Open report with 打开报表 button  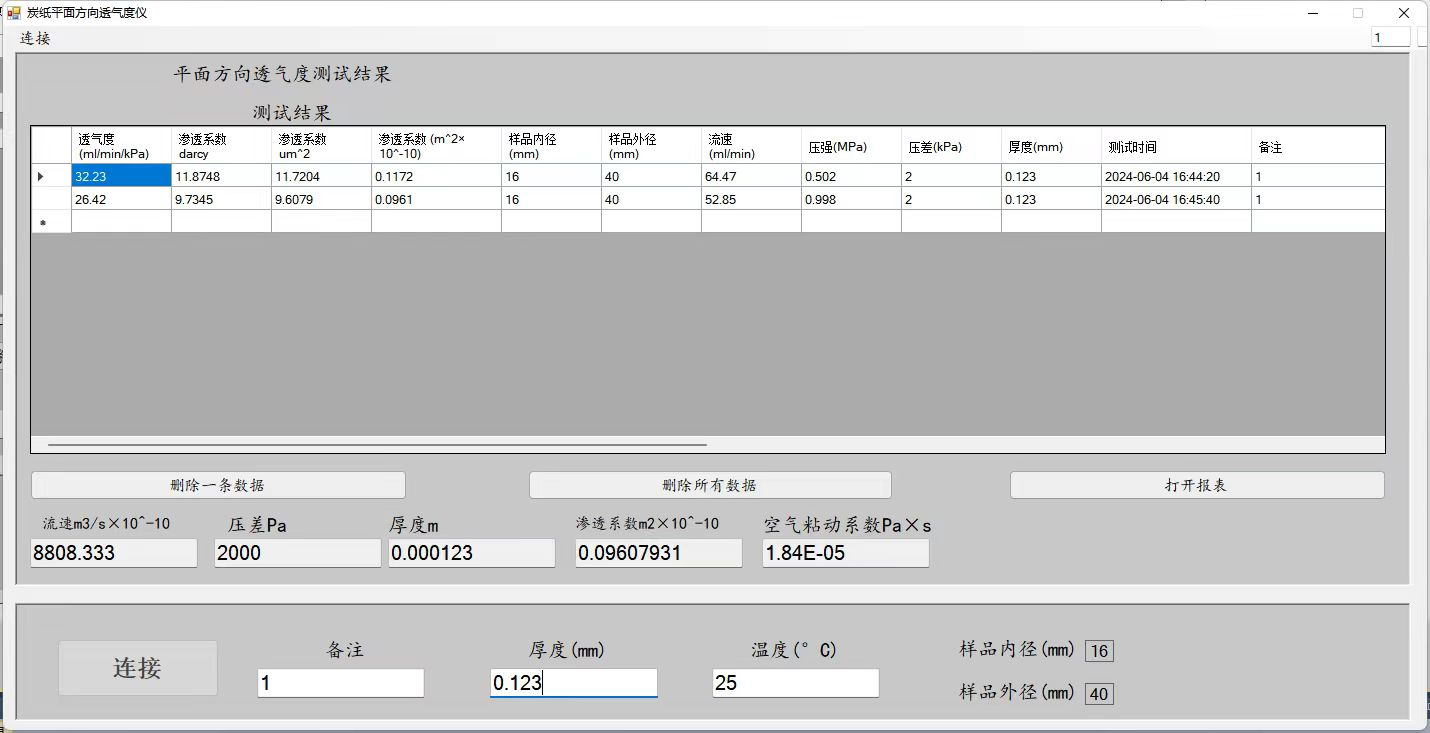point(1196,485)
